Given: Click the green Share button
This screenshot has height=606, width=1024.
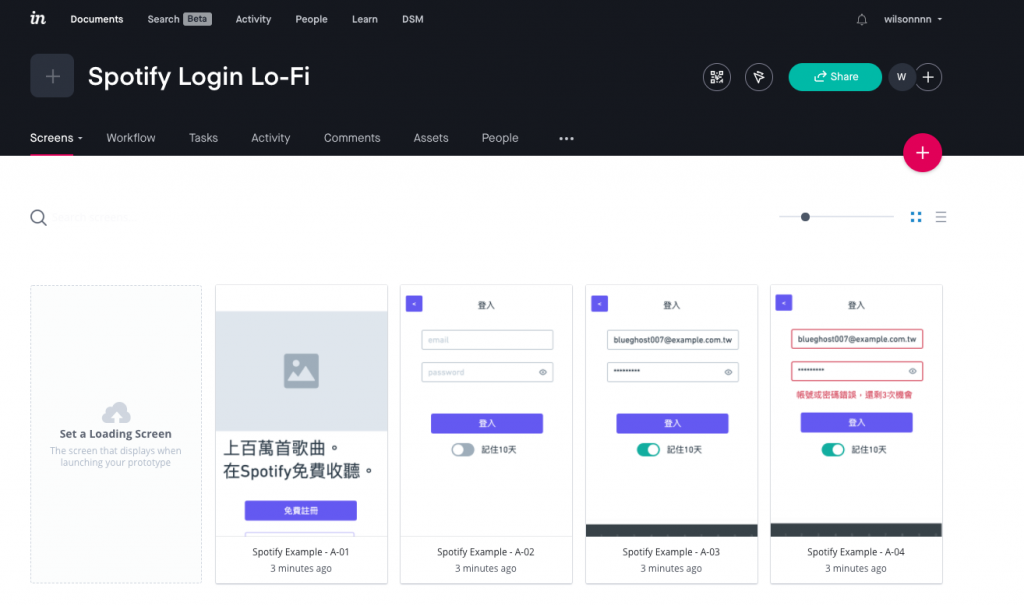Looking at the screenshot, I should click(835, 77).
